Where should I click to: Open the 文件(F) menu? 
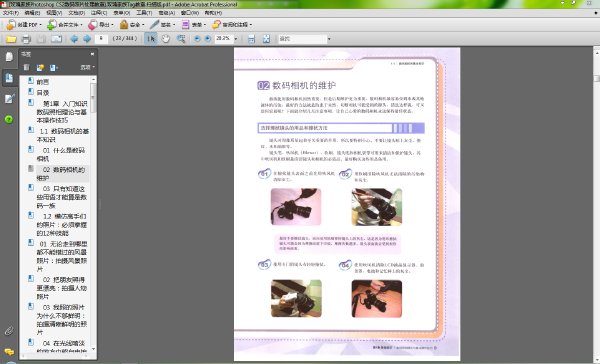coord(10,13)
